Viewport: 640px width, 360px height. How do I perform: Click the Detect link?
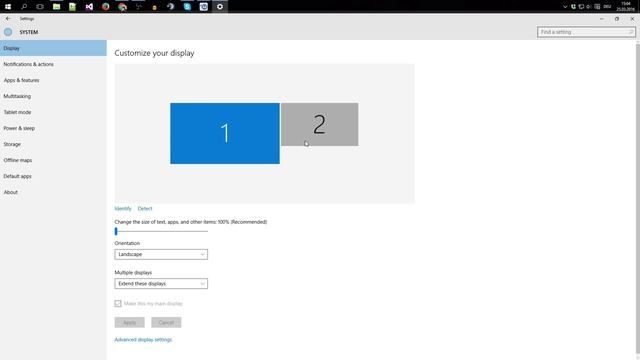pyautogui.click(x=145, y=209)
